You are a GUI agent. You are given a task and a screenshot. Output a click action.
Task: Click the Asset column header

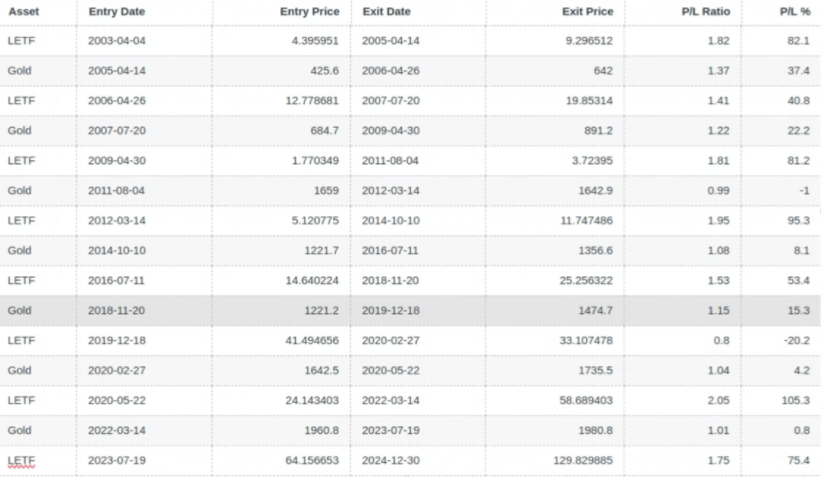23,11
